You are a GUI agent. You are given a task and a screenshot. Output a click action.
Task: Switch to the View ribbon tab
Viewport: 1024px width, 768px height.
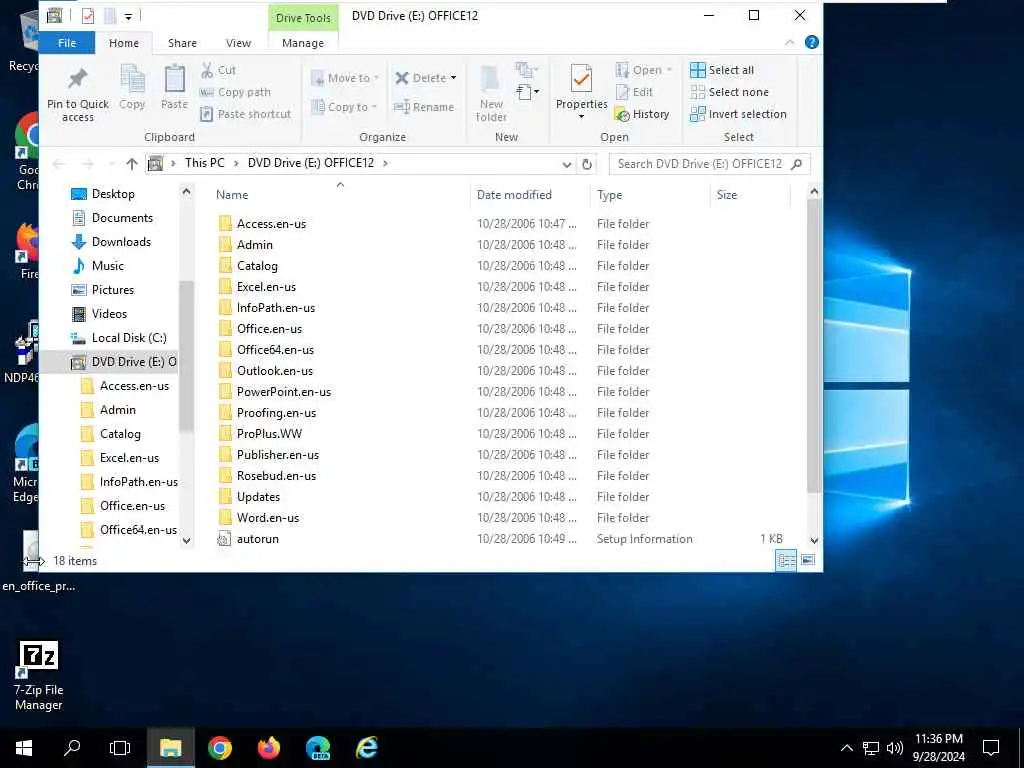point(238,43)
